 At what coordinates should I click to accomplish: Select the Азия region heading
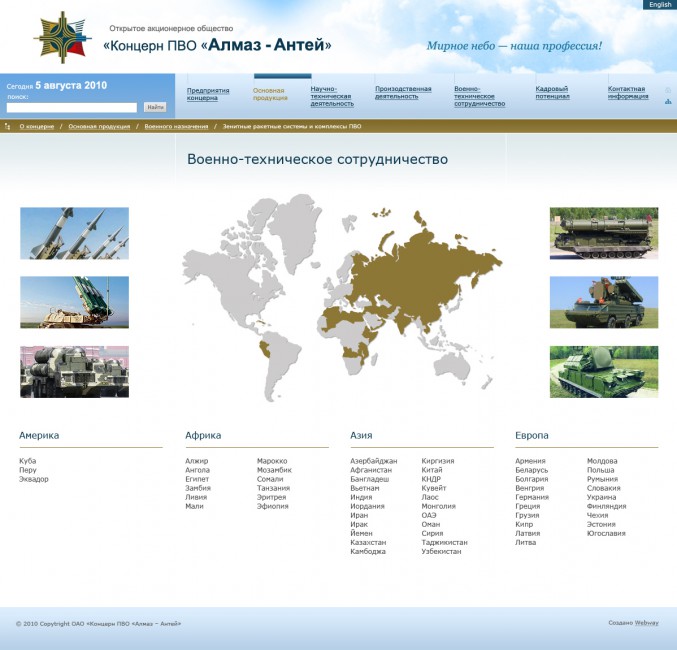[361, 435]
